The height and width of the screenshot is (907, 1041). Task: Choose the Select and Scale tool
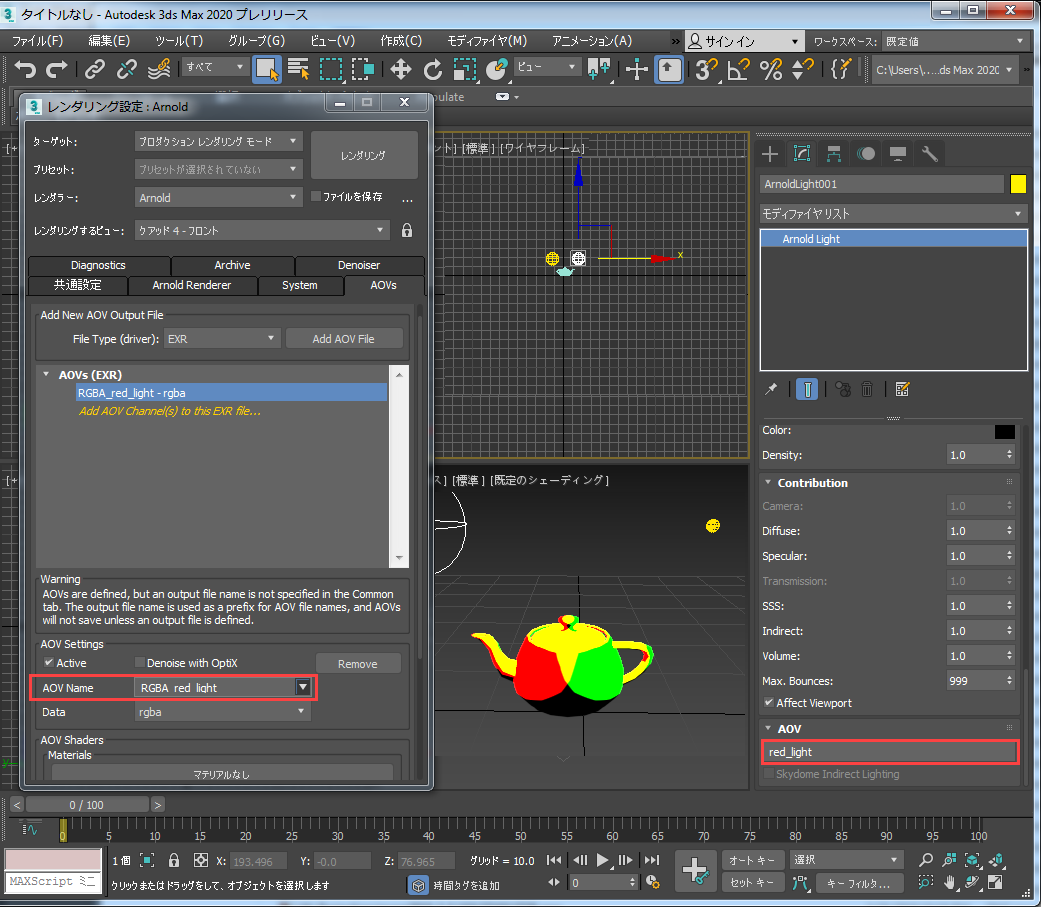tap(465, 69)
